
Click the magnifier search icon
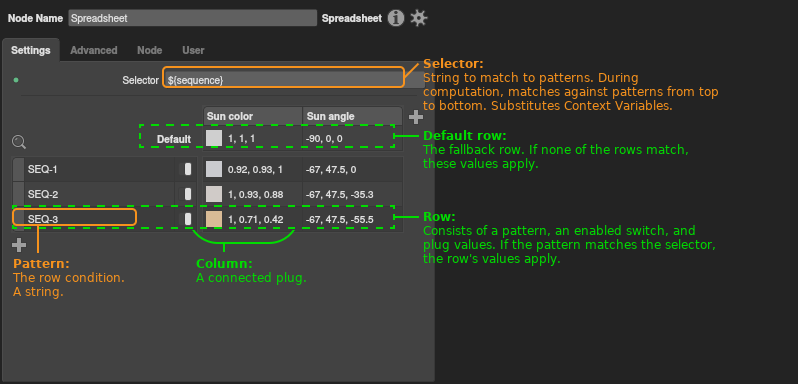(x=19, y=142)
